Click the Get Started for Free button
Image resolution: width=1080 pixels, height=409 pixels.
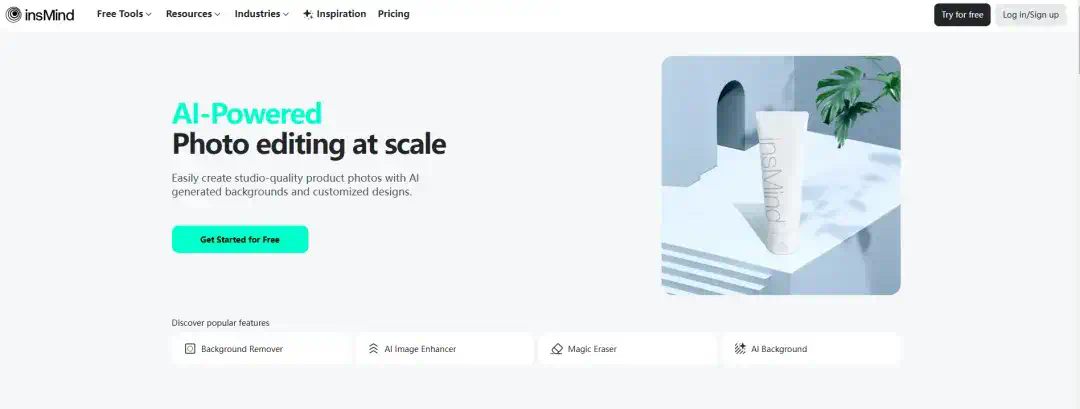coord(240,240)
